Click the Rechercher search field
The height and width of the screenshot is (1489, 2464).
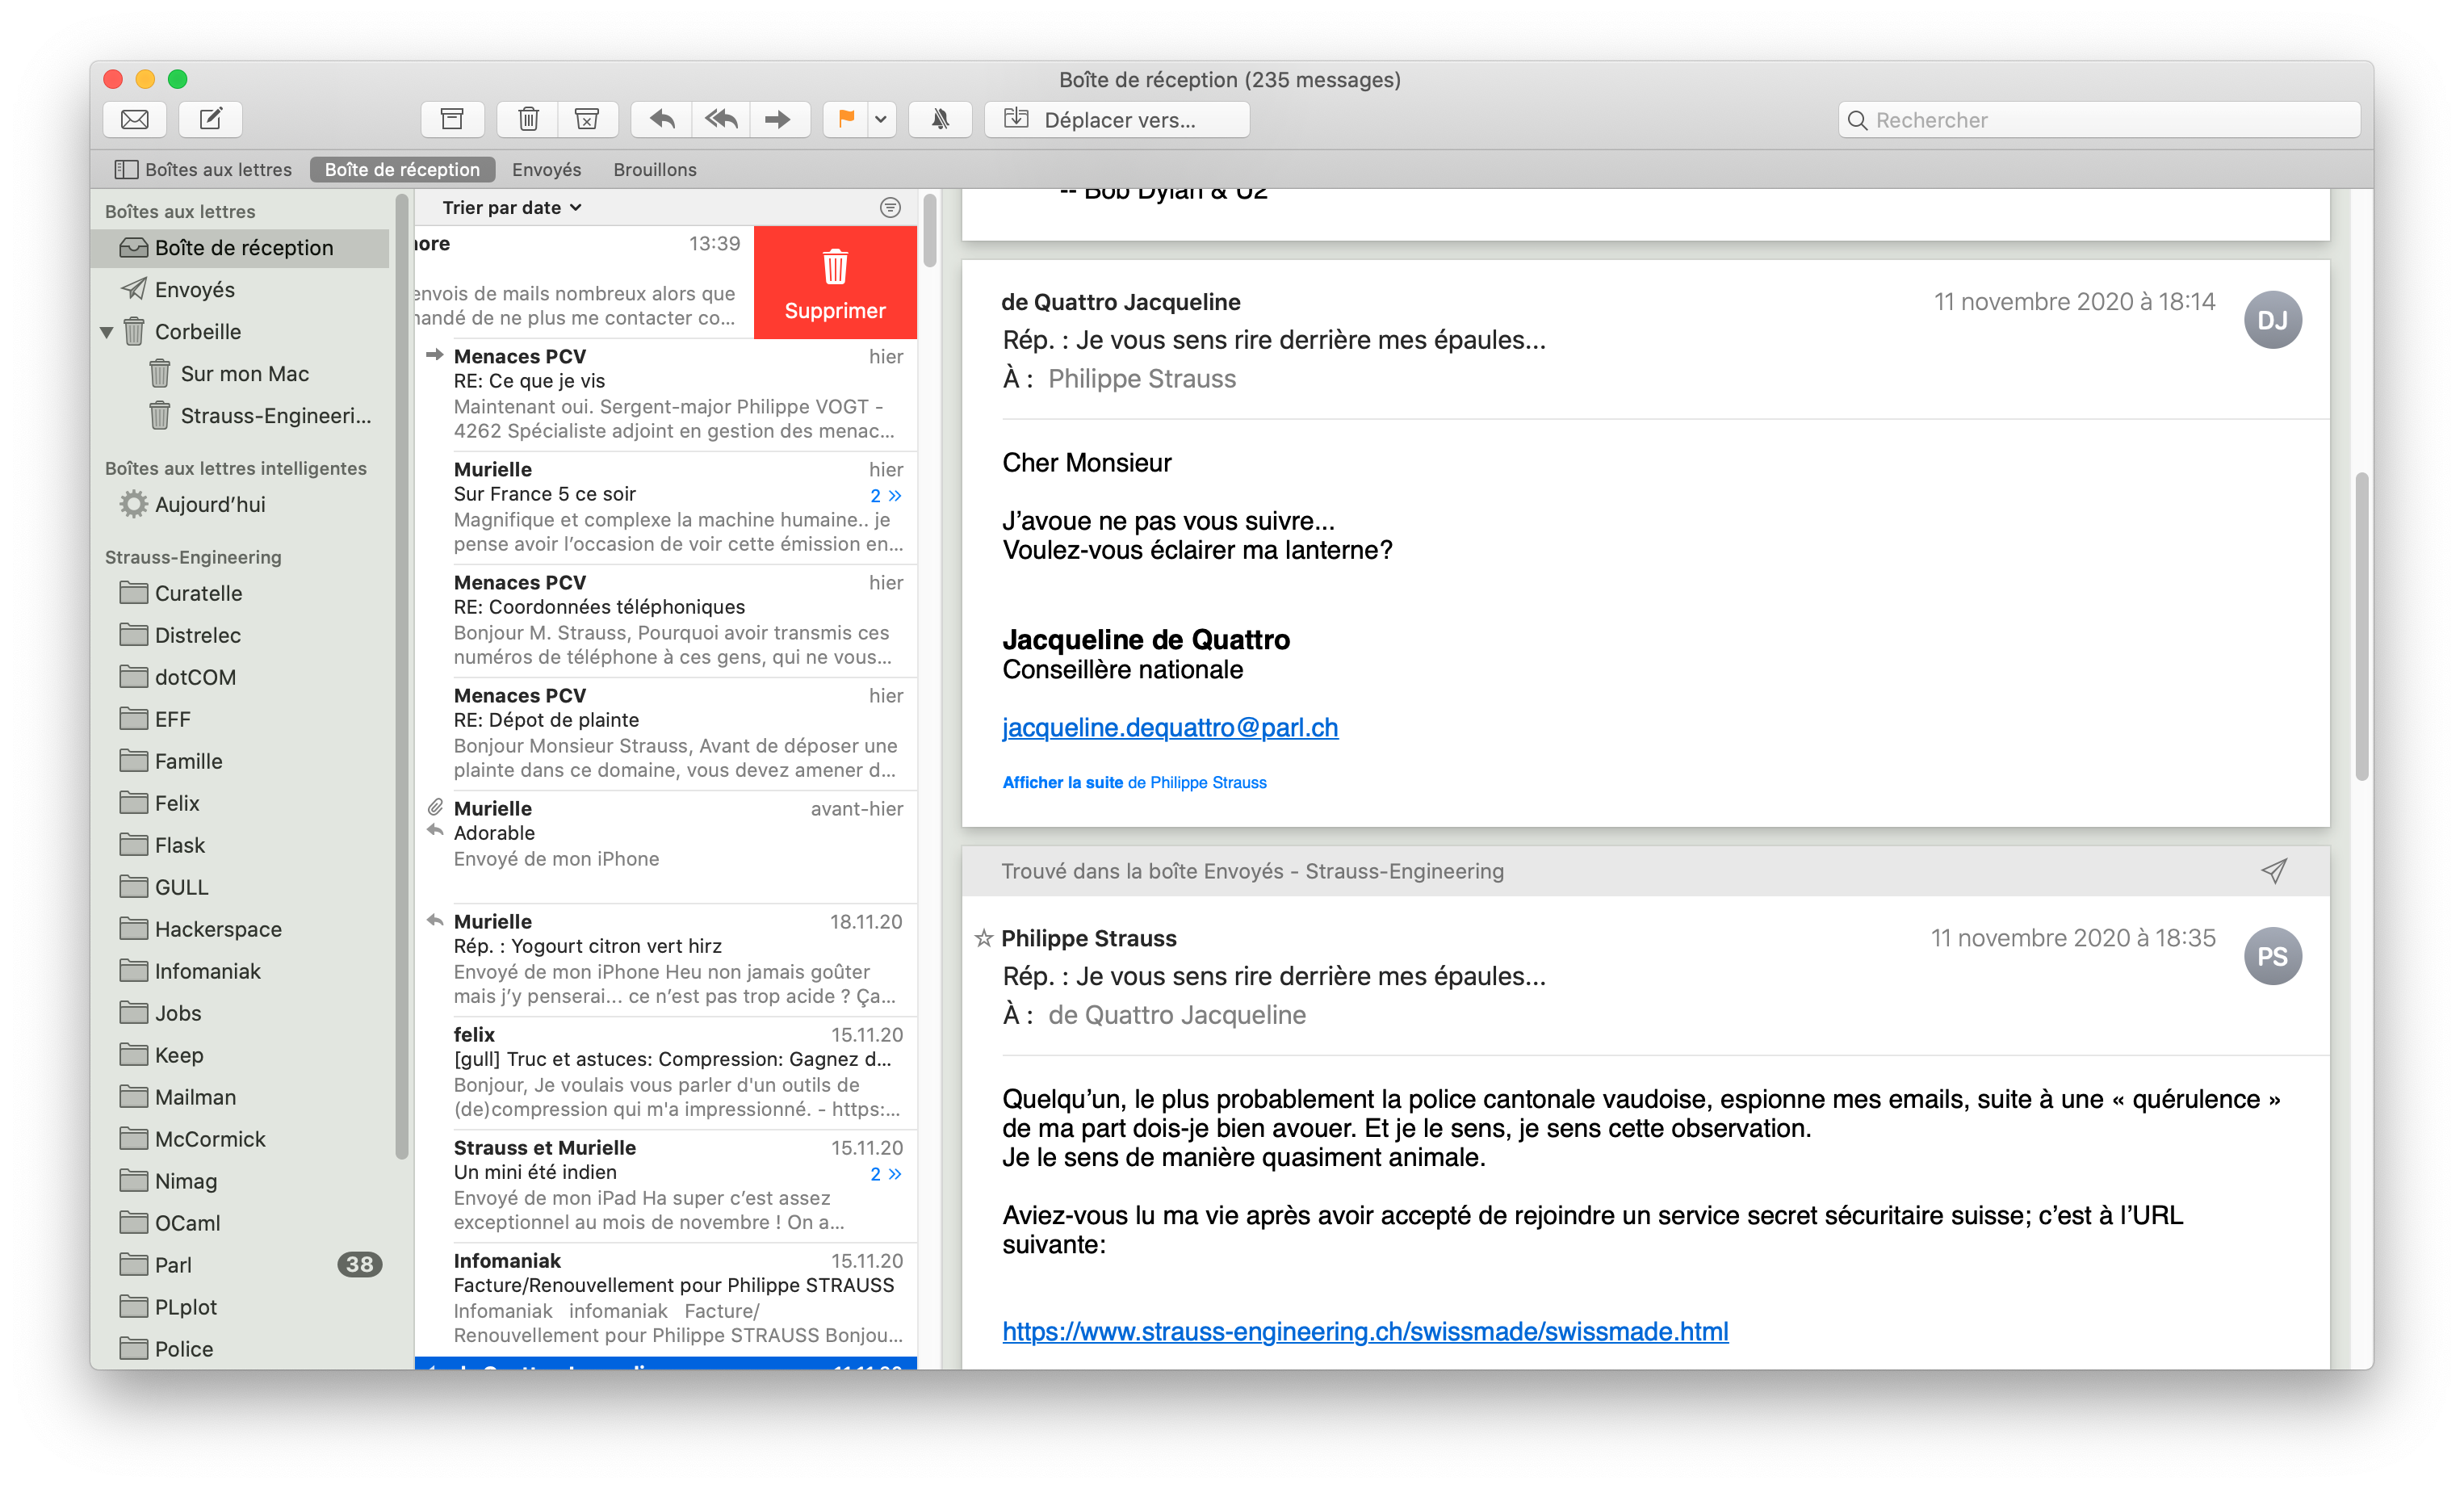[x=2099, y=120]
